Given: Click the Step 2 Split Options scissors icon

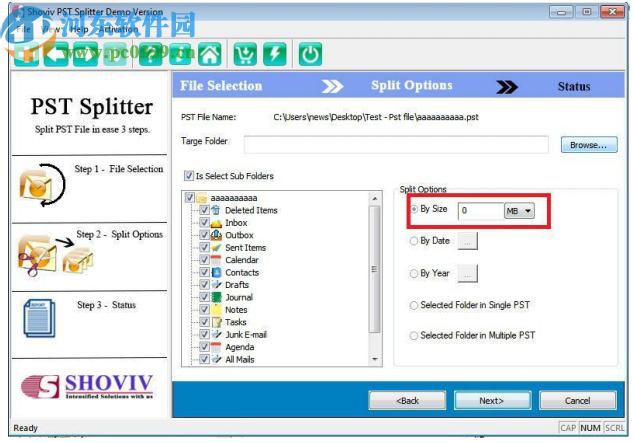Looking at the screenshot, I should (55, 254).
